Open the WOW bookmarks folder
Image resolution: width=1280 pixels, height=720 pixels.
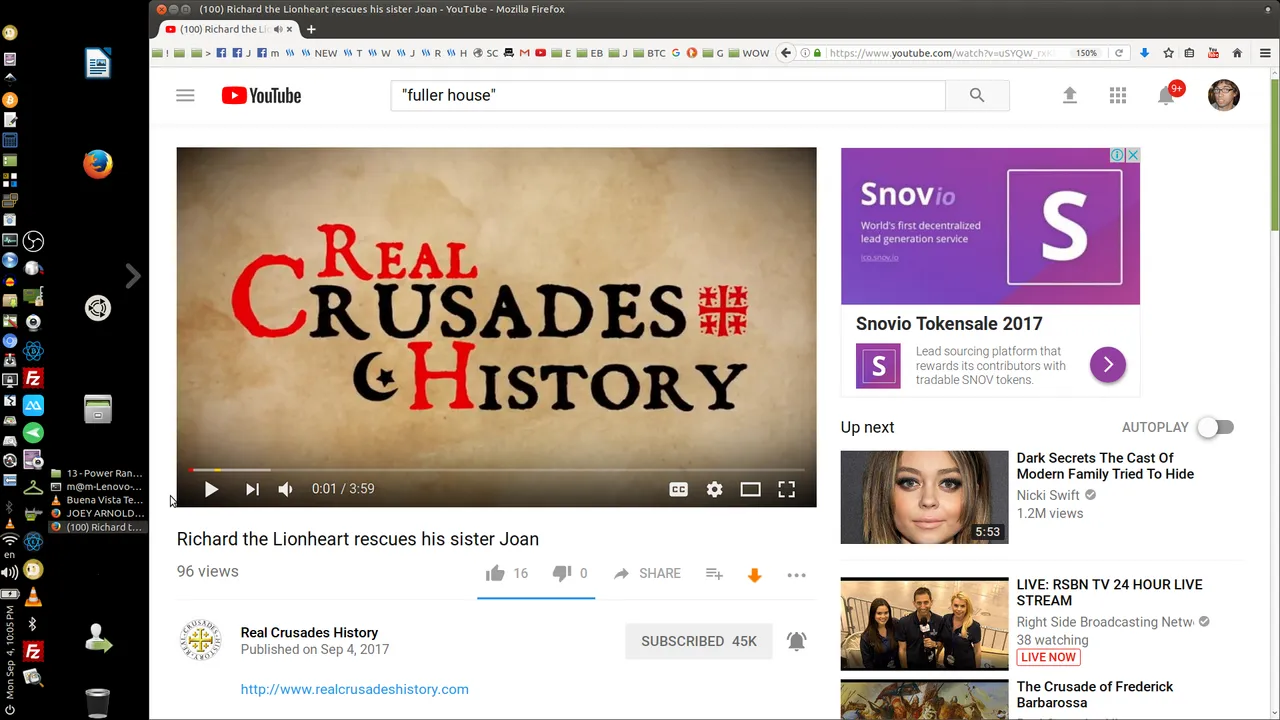coord(749,53)
